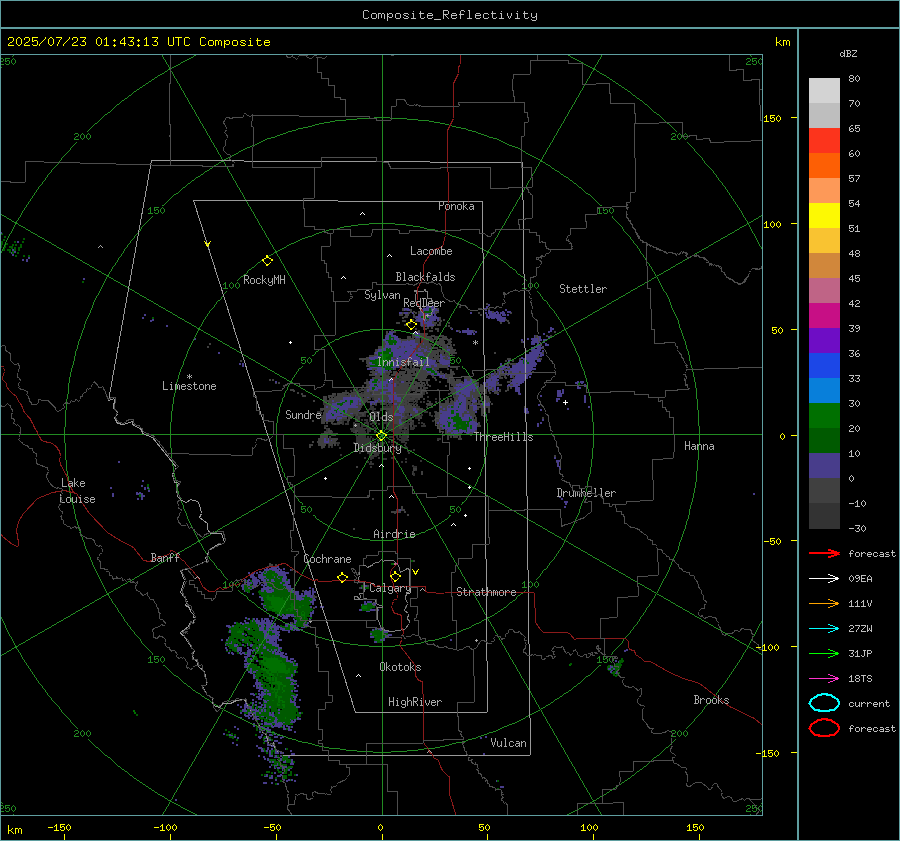
Task: Click the yellow diamond marker at RedDeer
Action: coord(411,325)
